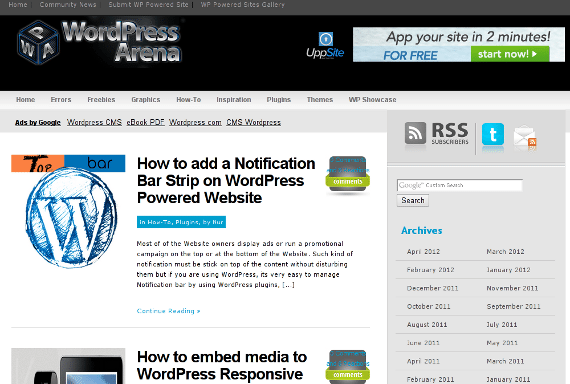The width and height of the screenshot is (570, 384).
Task: Open April 2011 archive
Action: [423, 361]
